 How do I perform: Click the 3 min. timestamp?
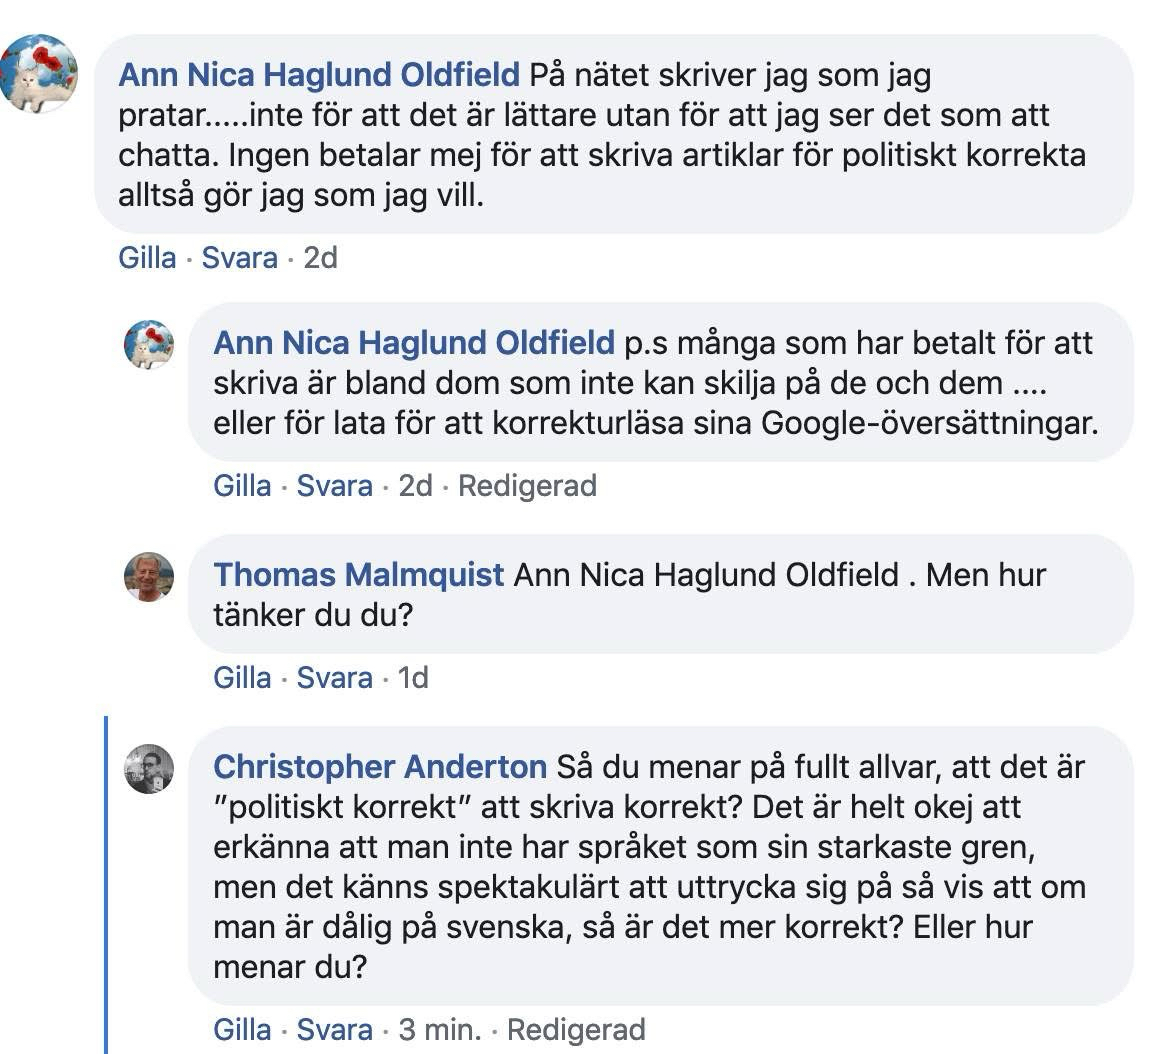(440, 1030)
